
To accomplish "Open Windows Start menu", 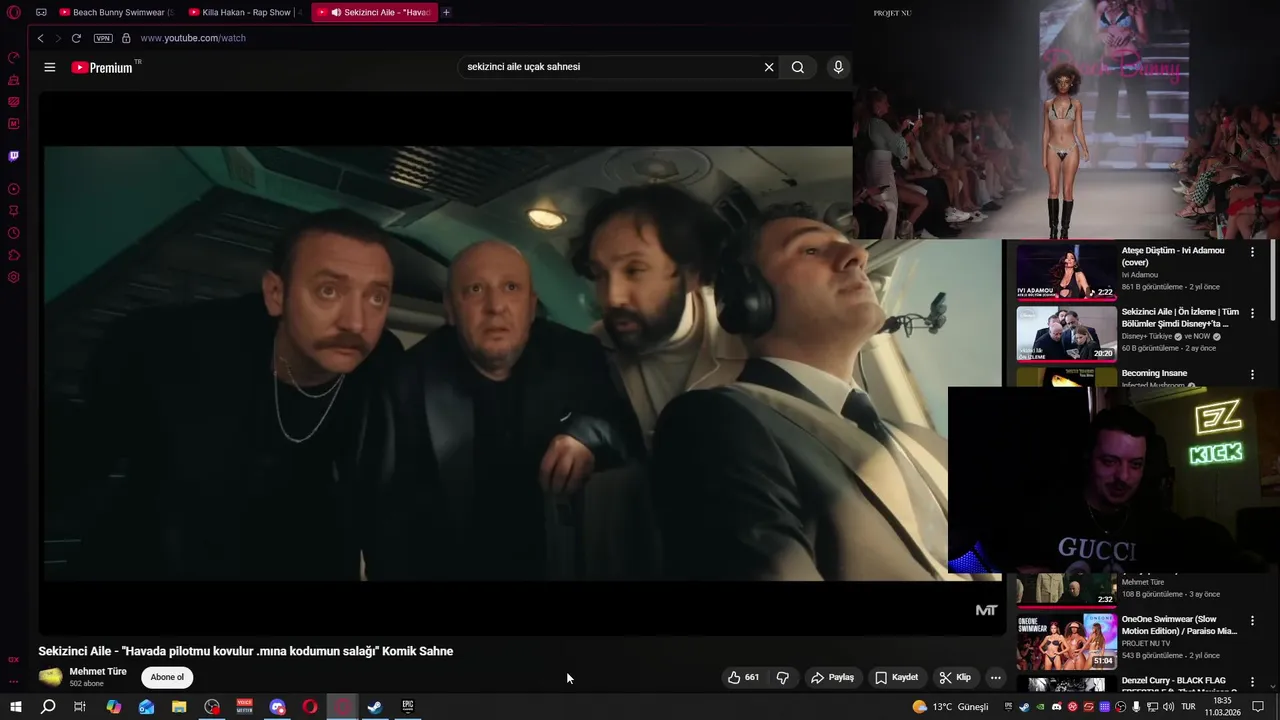I will 15,707.
